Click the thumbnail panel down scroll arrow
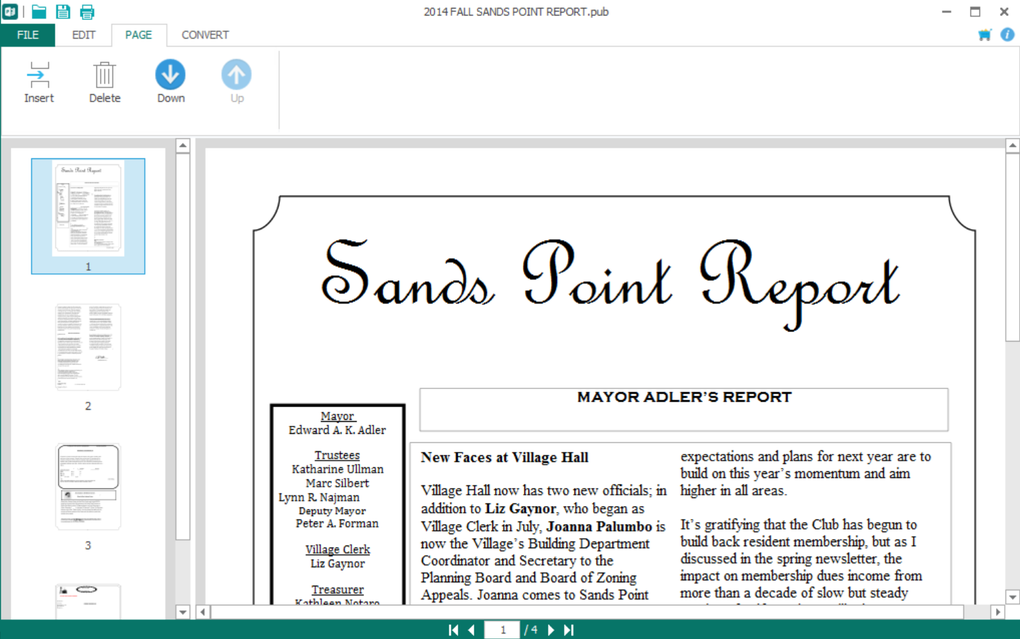Viewport: 1020px width, 639px height. (183, 612)
